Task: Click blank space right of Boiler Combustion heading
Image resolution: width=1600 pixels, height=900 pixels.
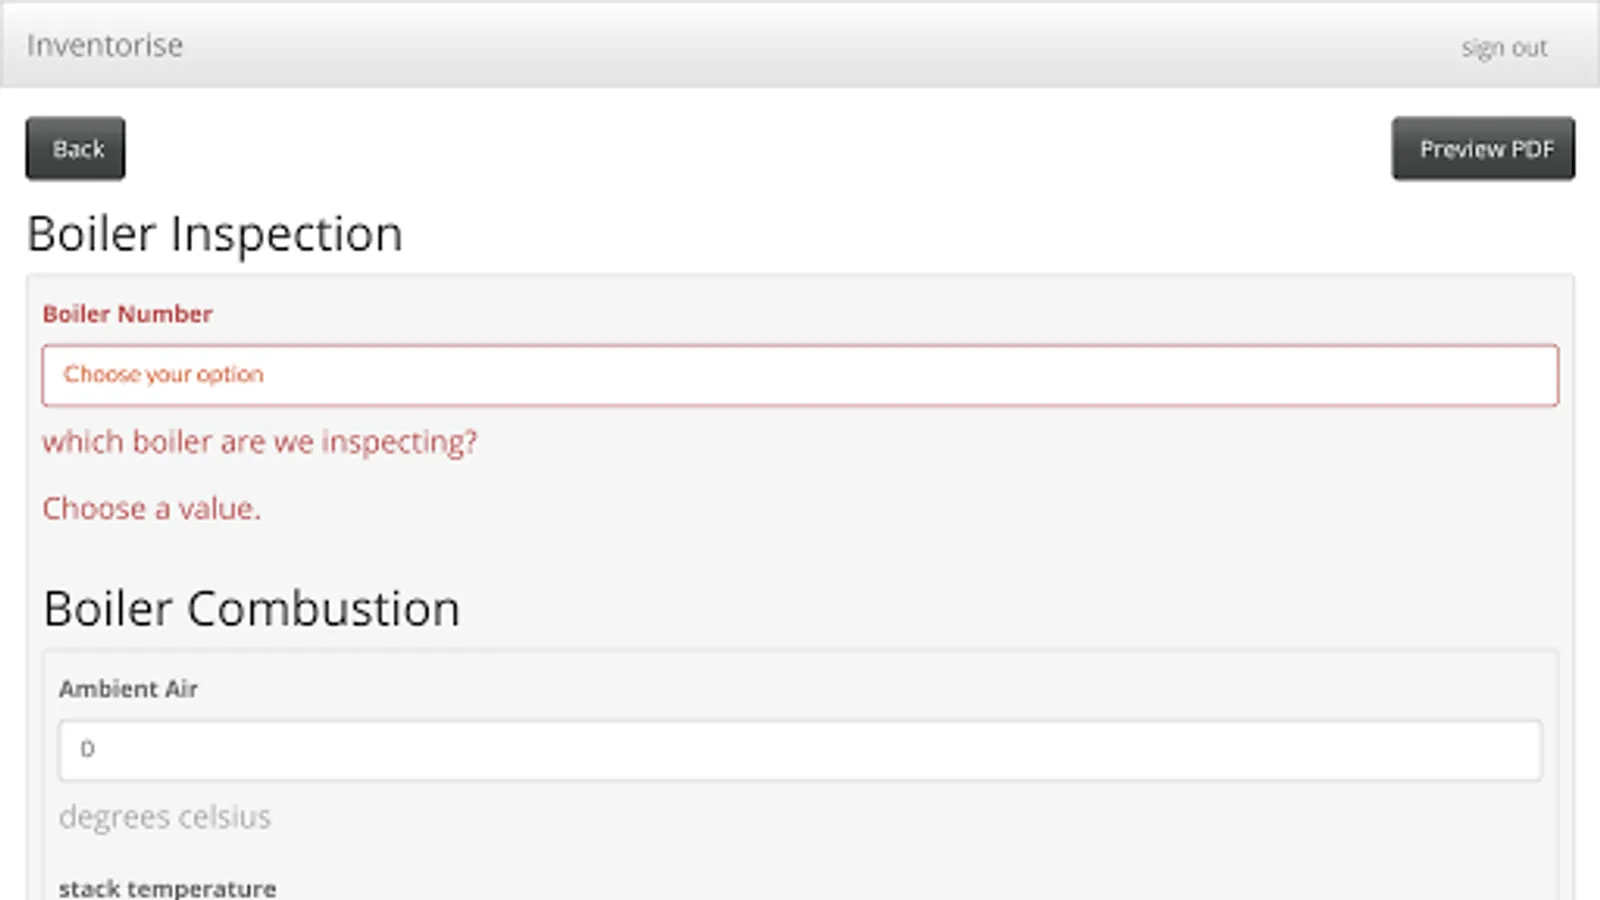Action: [x=1000, y=608]
